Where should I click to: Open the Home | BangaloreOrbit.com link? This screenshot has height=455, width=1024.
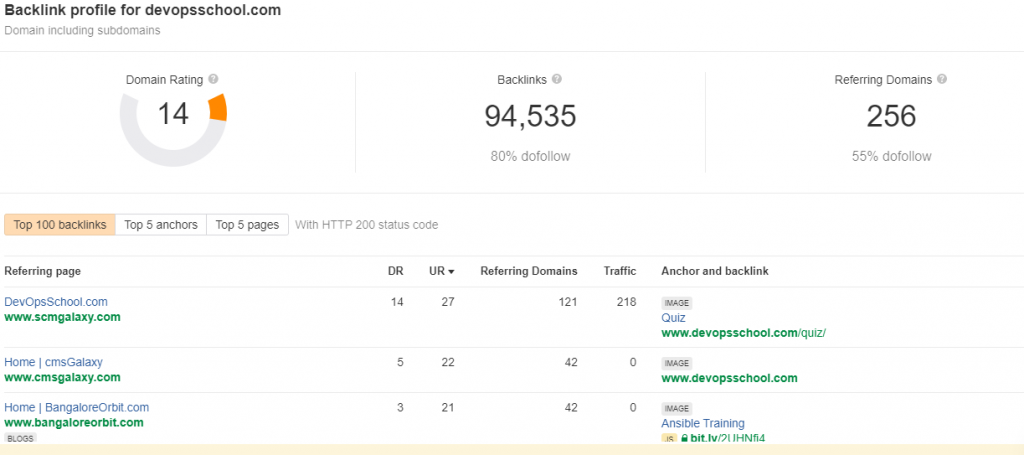tap(77, 407)
